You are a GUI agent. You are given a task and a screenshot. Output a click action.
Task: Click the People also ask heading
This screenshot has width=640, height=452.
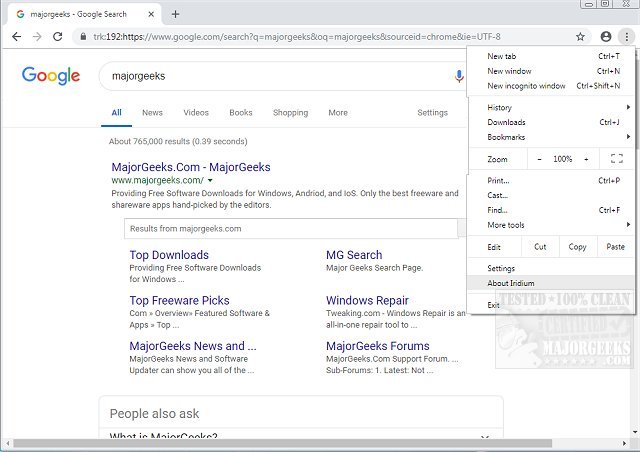click(154, 414)
